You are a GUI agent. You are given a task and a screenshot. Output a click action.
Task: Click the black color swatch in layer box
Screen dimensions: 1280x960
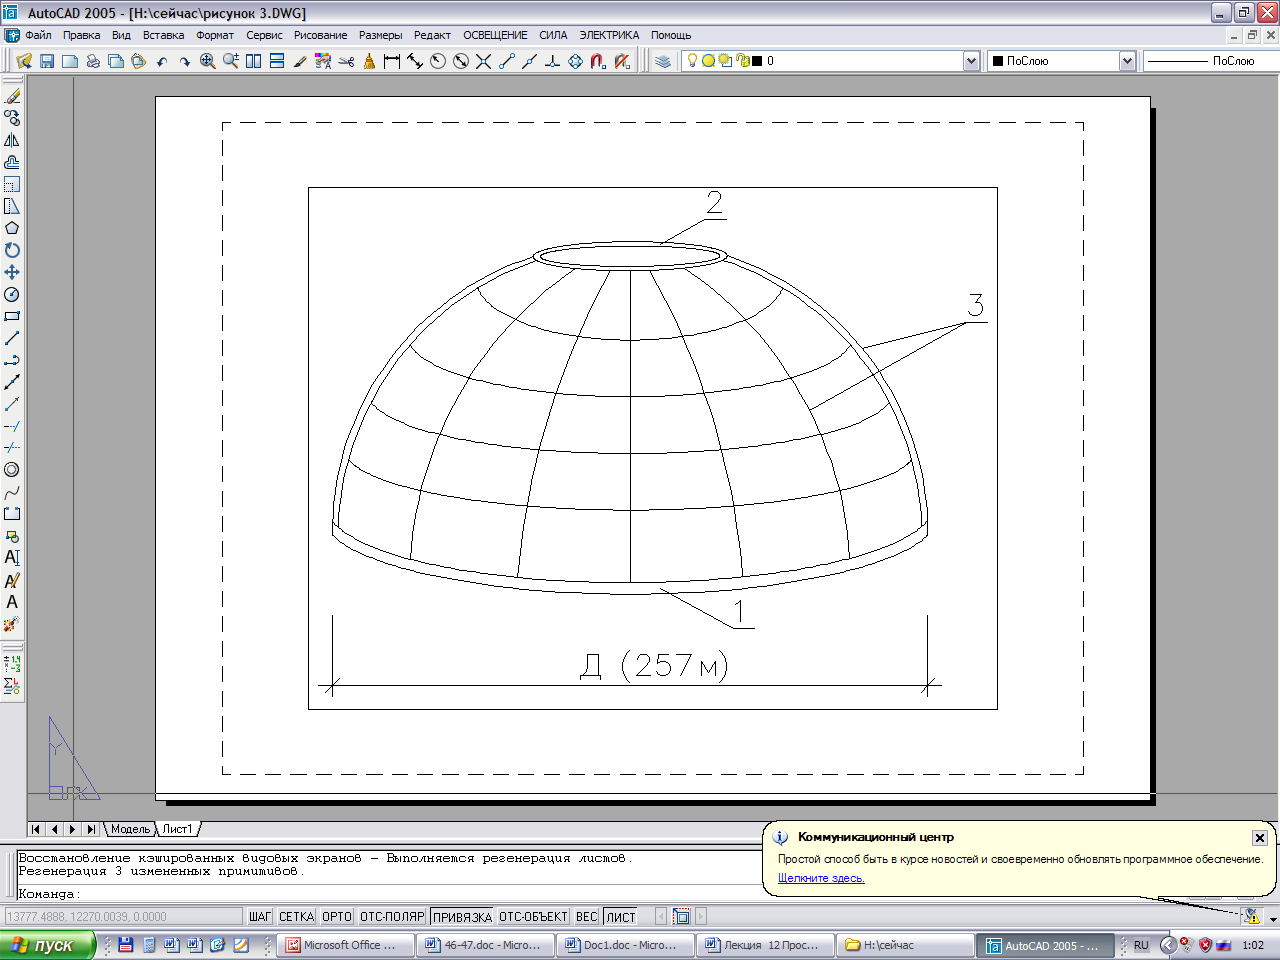point(757,61)
